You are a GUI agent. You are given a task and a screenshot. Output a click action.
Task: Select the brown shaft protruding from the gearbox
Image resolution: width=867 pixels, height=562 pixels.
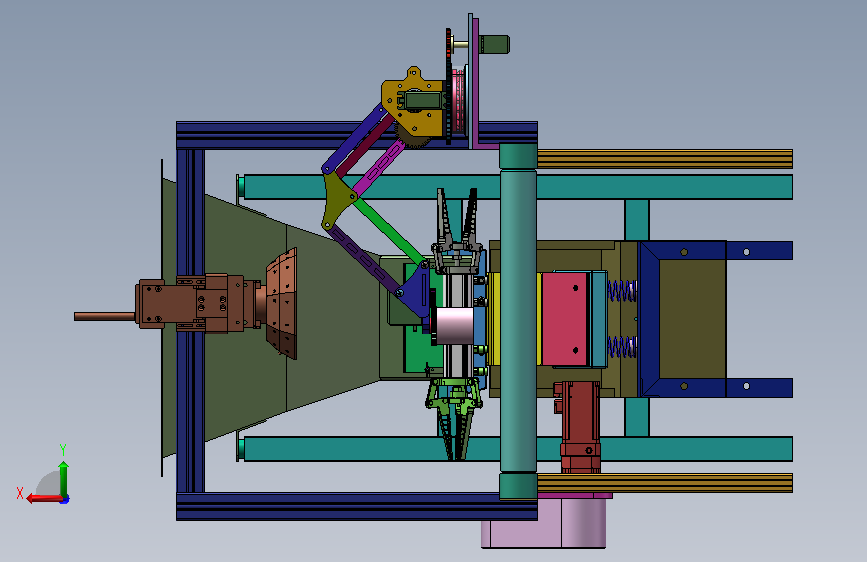[x=105, y=316]
